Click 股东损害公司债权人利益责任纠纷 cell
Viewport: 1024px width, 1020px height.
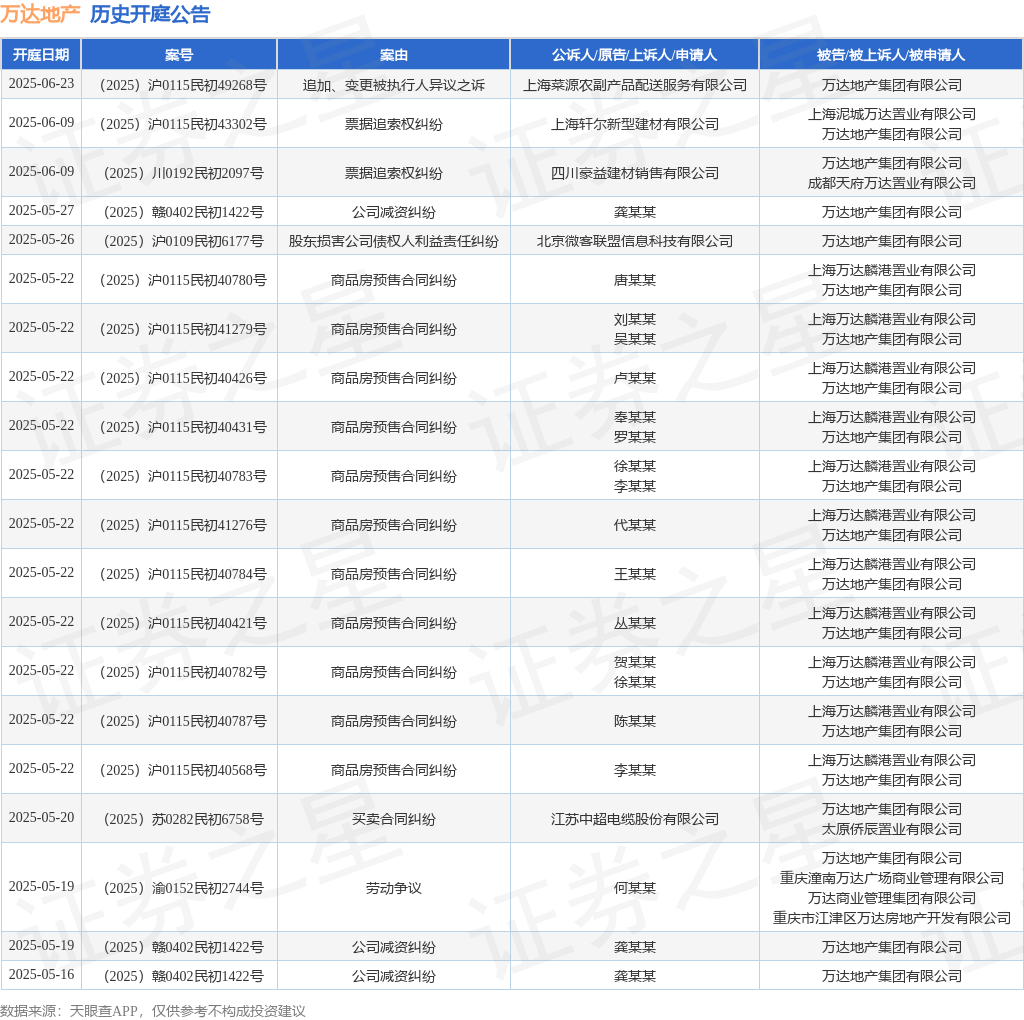pyautogui.click(x=394, y=242)
